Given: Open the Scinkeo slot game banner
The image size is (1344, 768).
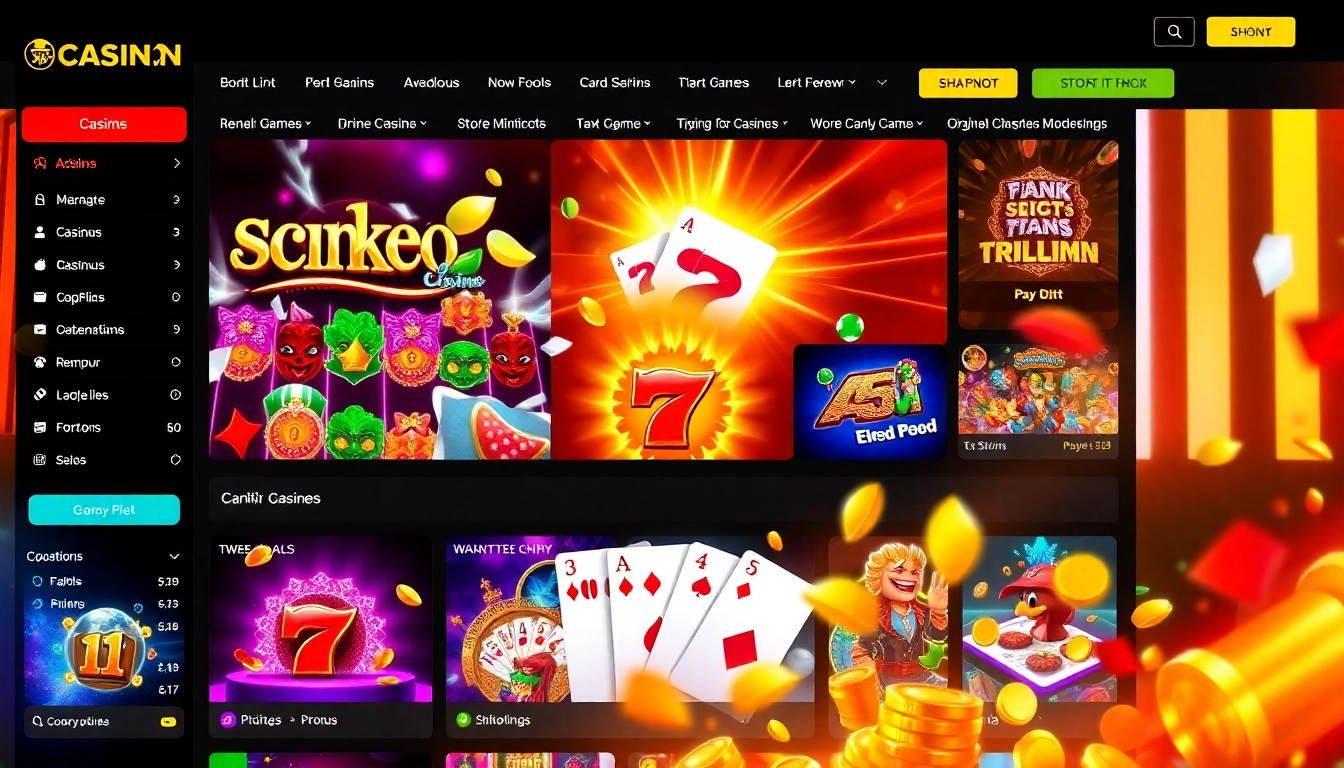Looking at the screenshot, I should 380,299.
